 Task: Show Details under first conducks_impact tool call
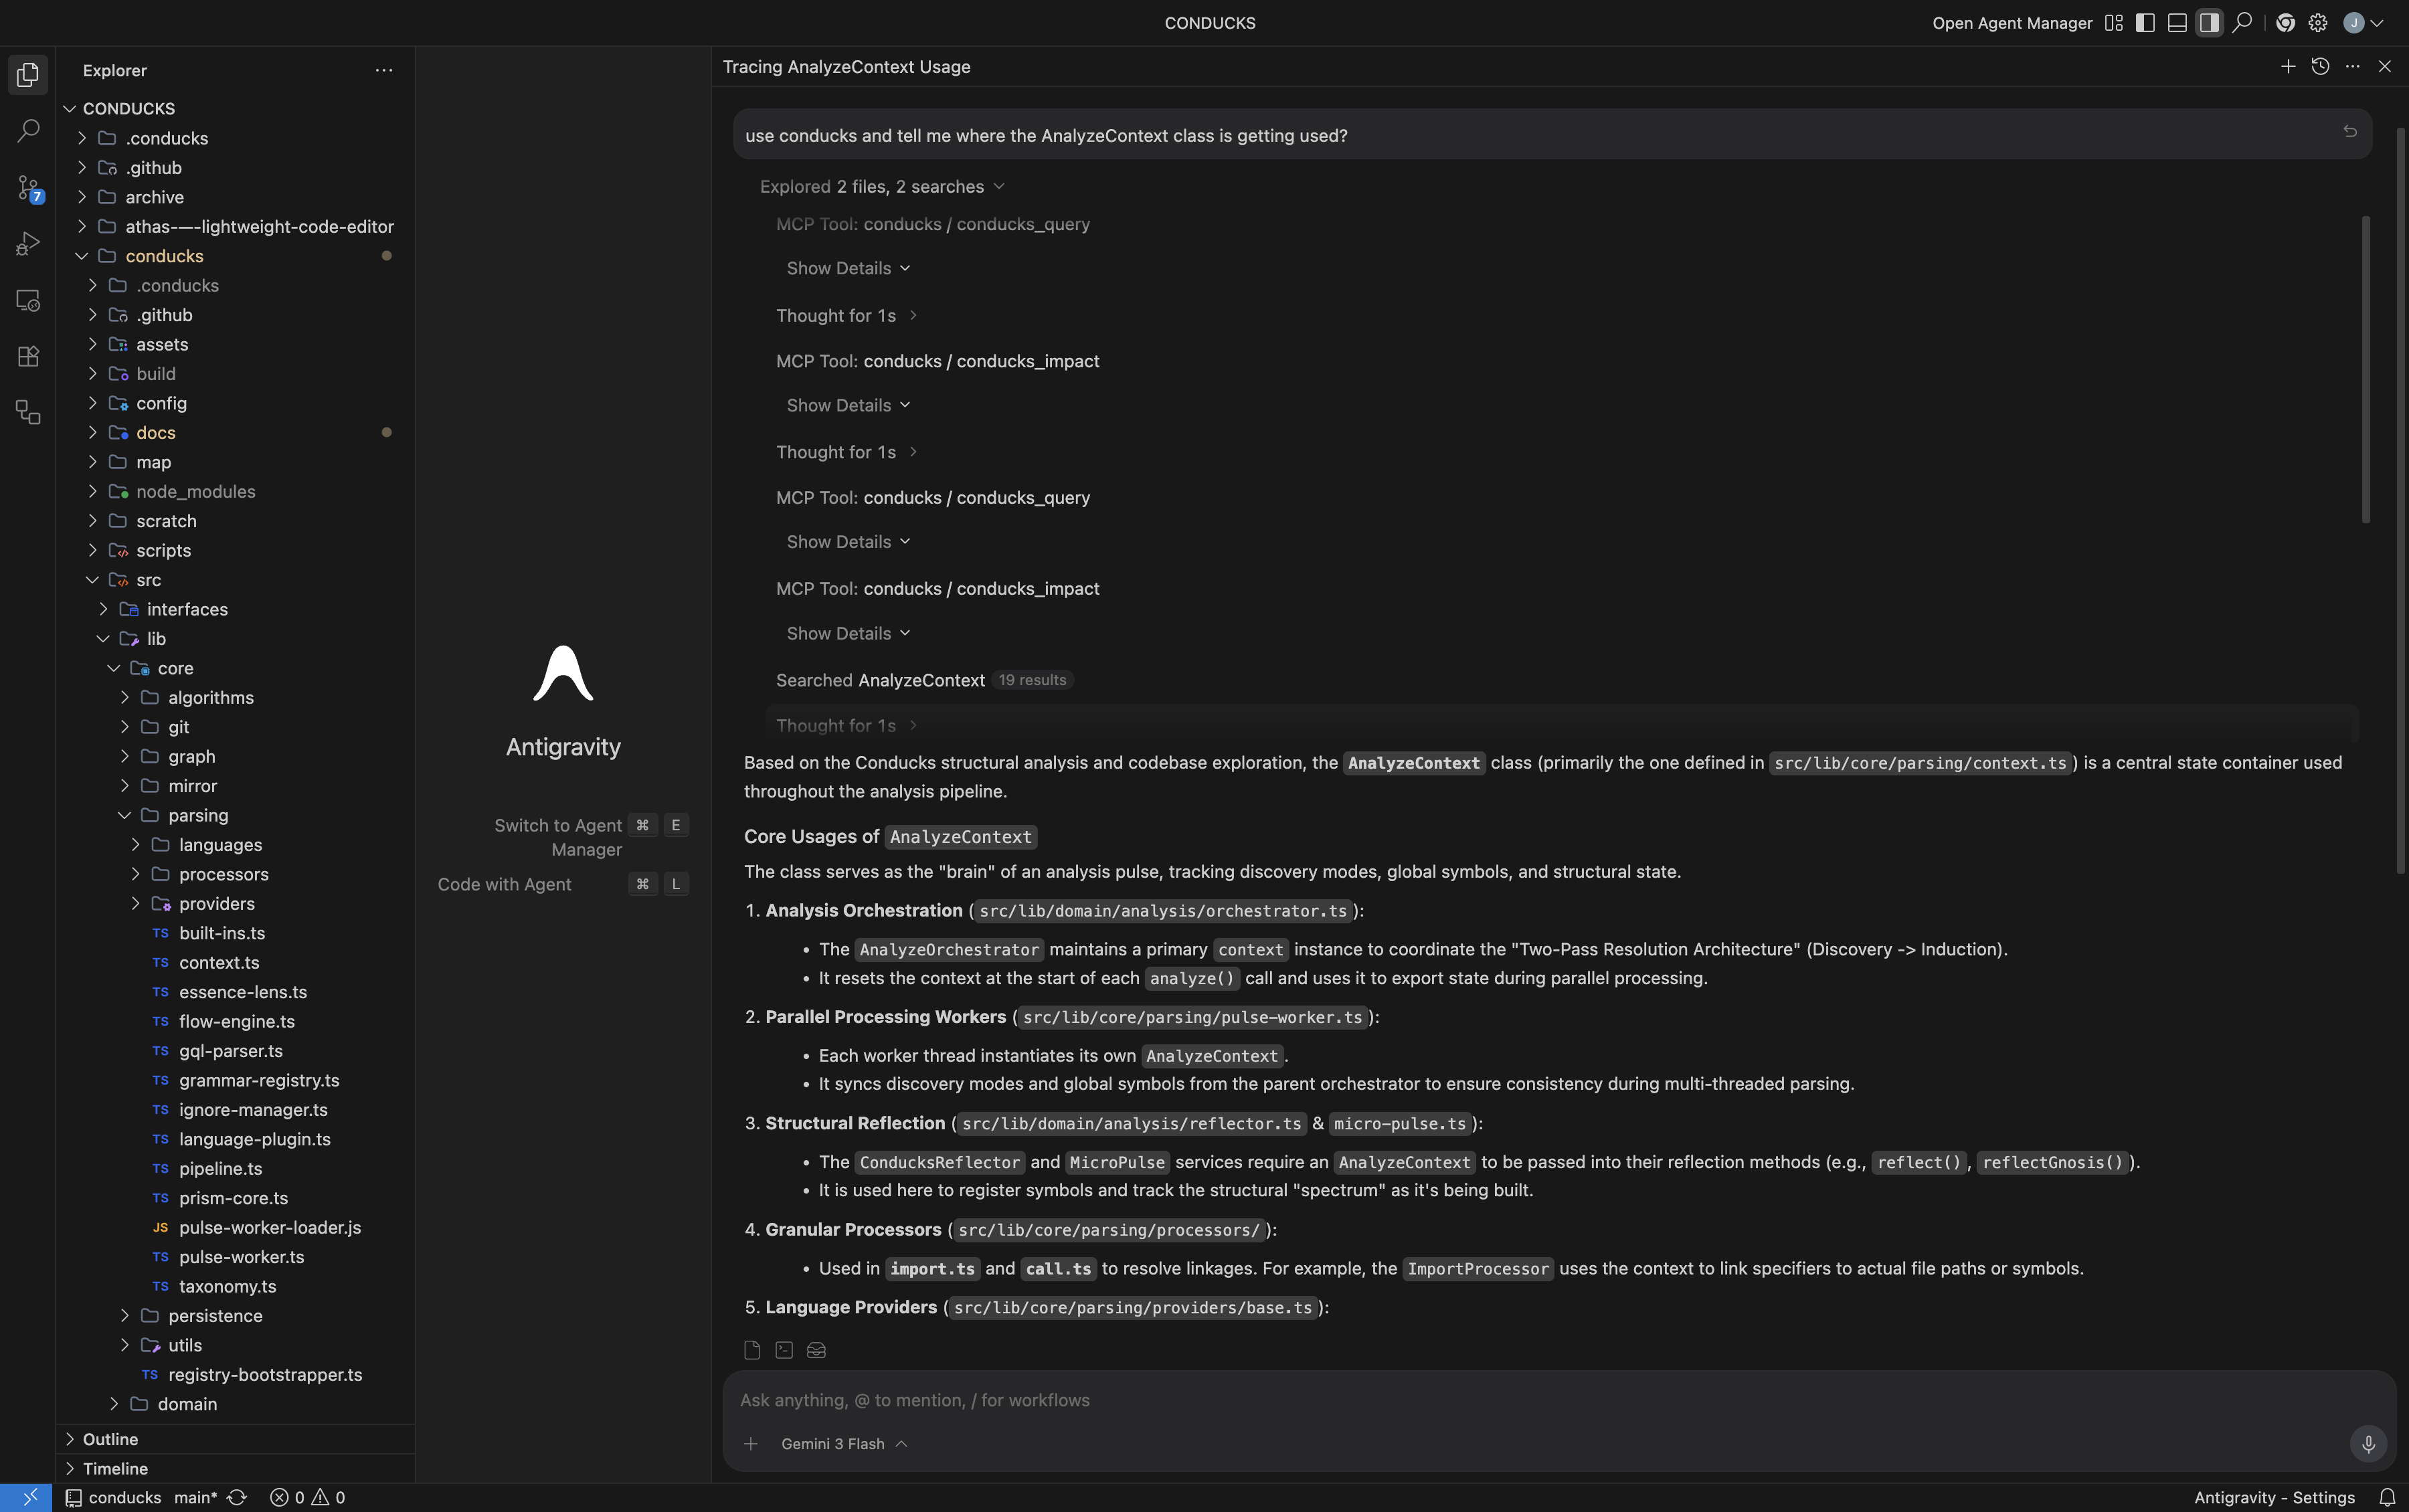[x=849, y=405]
